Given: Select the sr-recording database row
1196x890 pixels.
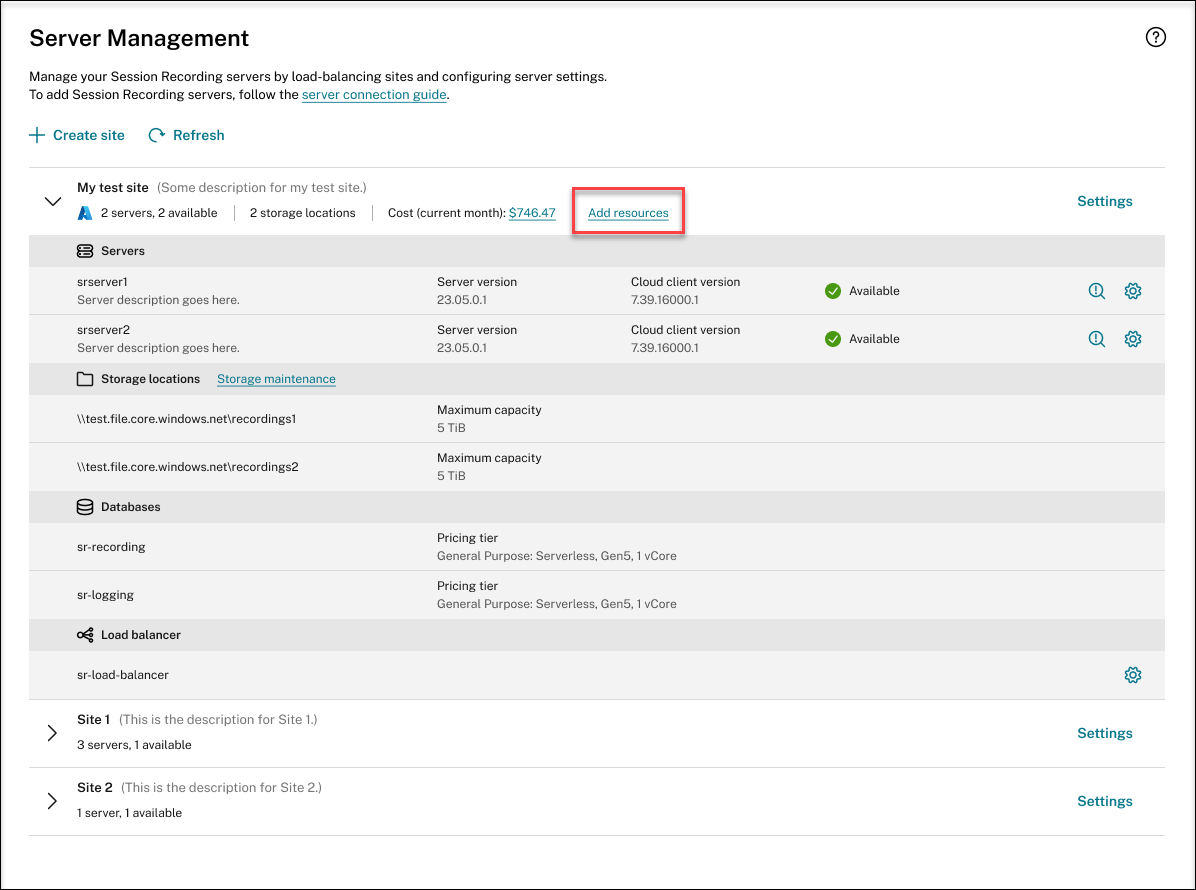Looking at the screenshot, I should coord(111,547).
